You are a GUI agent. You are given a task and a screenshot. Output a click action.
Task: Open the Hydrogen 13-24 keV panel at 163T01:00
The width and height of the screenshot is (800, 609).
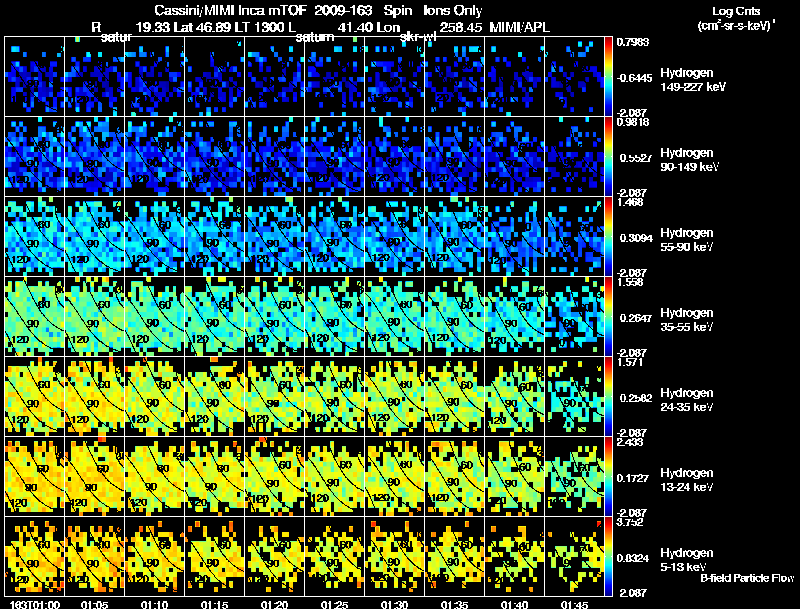tap(35, 476)
